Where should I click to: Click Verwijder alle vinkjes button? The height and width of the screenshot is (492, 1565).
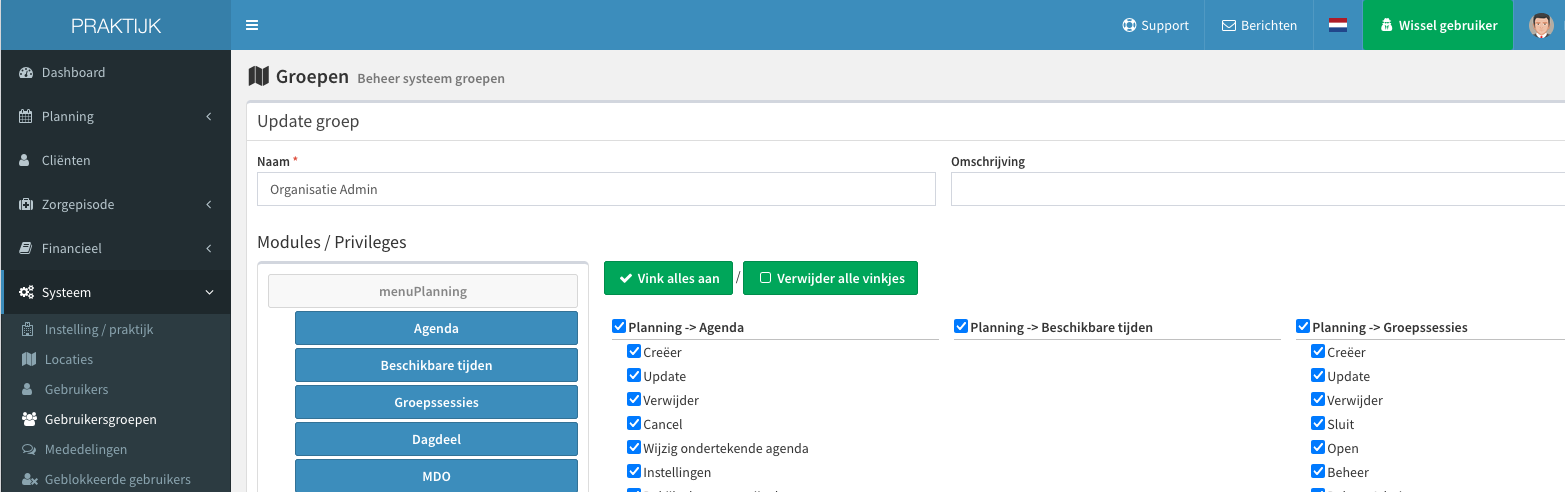[x=830, y=279]
